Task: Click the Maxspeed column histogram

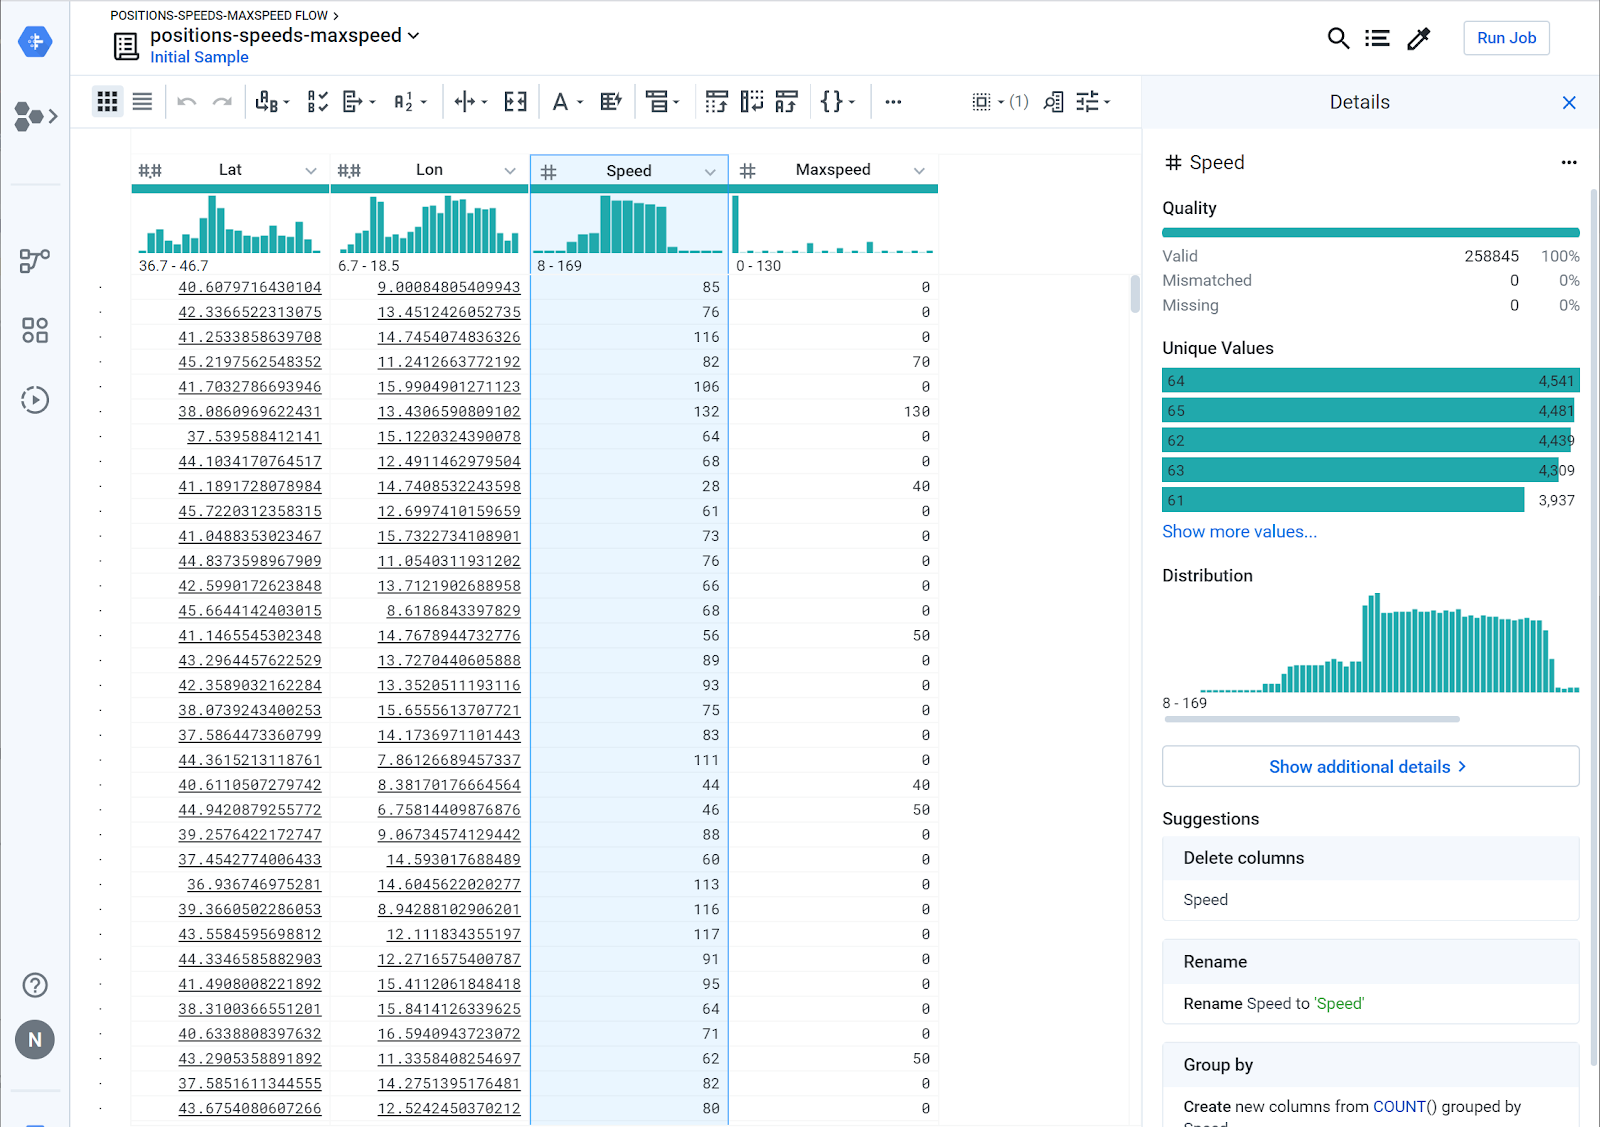Action: tap(834, 224)
